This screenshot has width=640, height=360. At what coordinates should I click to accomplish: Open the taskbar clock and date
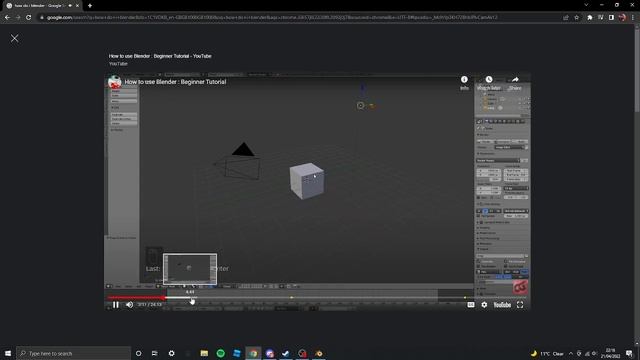coord(611,353)
